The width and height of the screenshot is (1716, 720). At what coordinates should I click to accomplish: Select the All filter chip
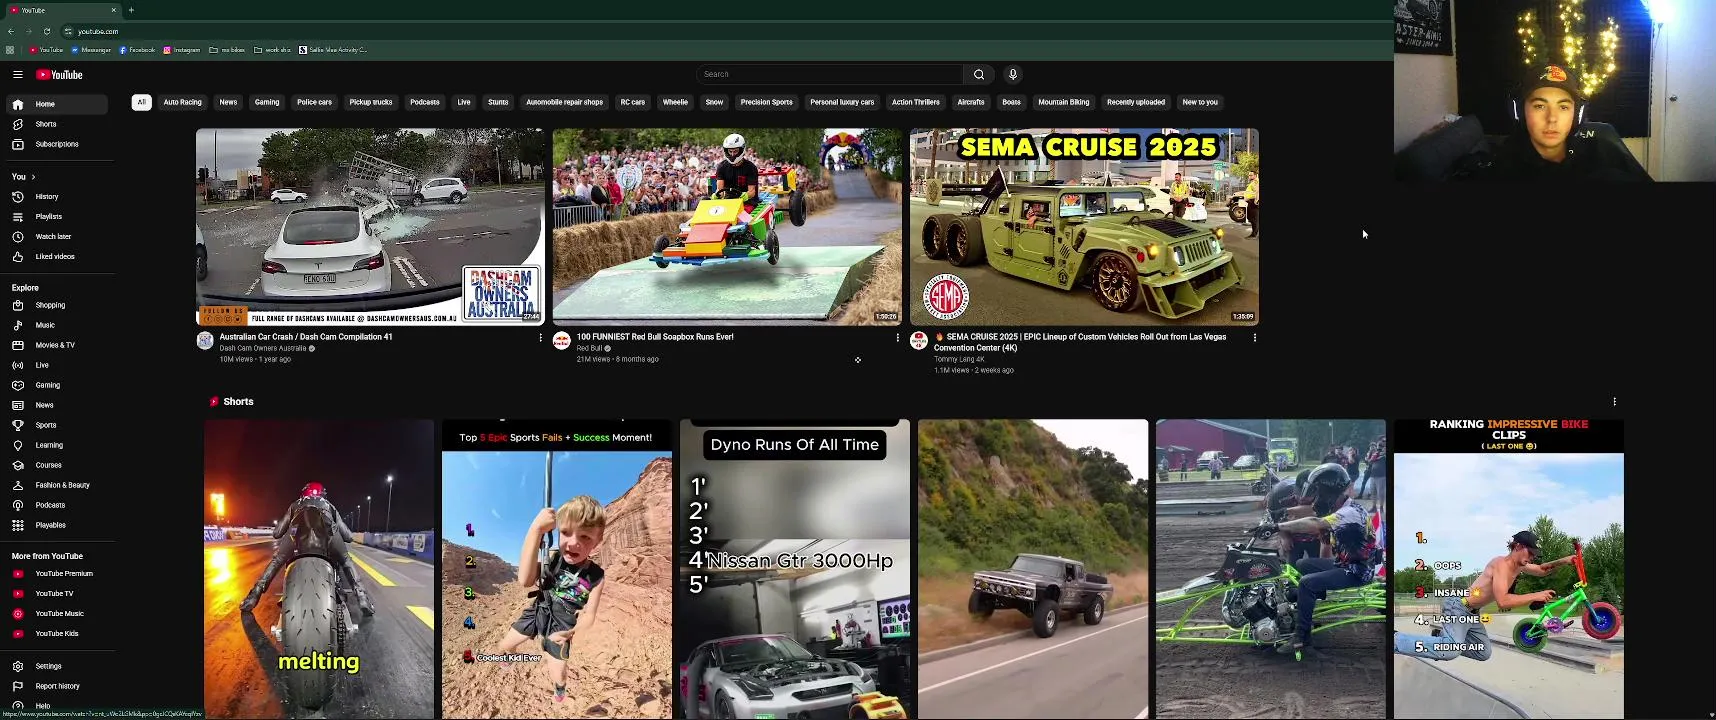141,102
